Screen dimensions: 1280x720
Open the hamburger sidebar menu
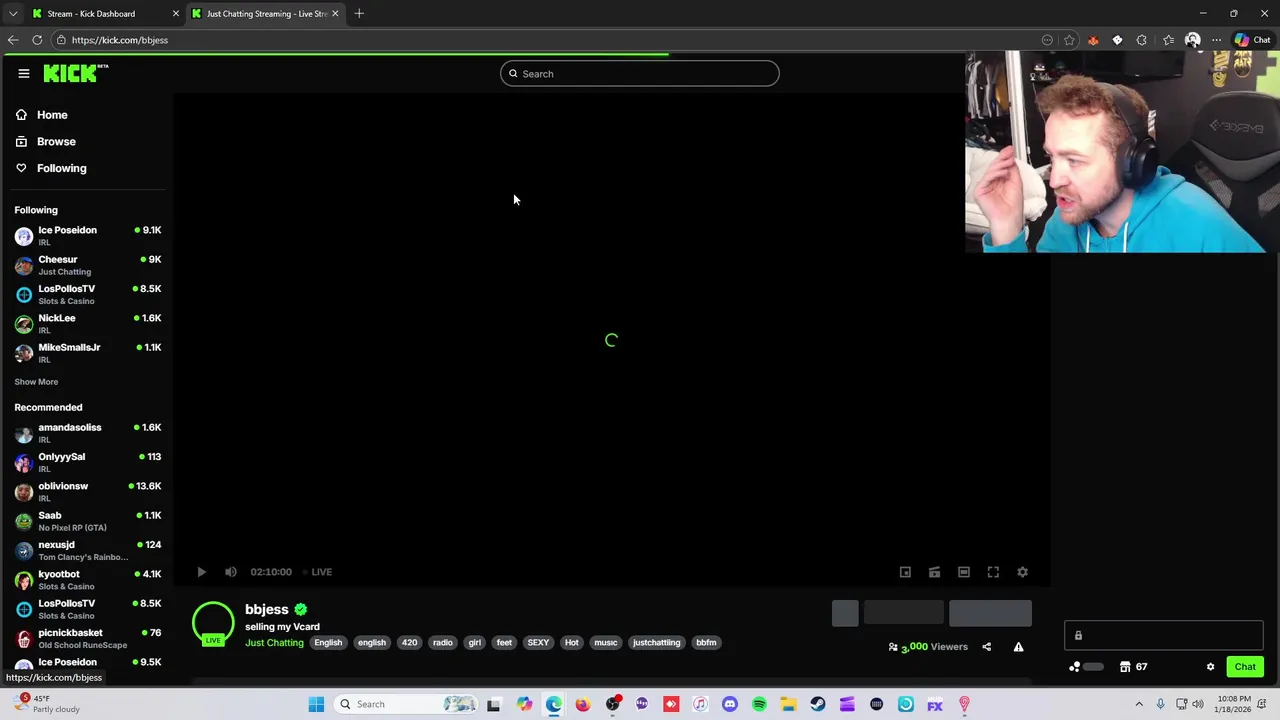(24, 73)
